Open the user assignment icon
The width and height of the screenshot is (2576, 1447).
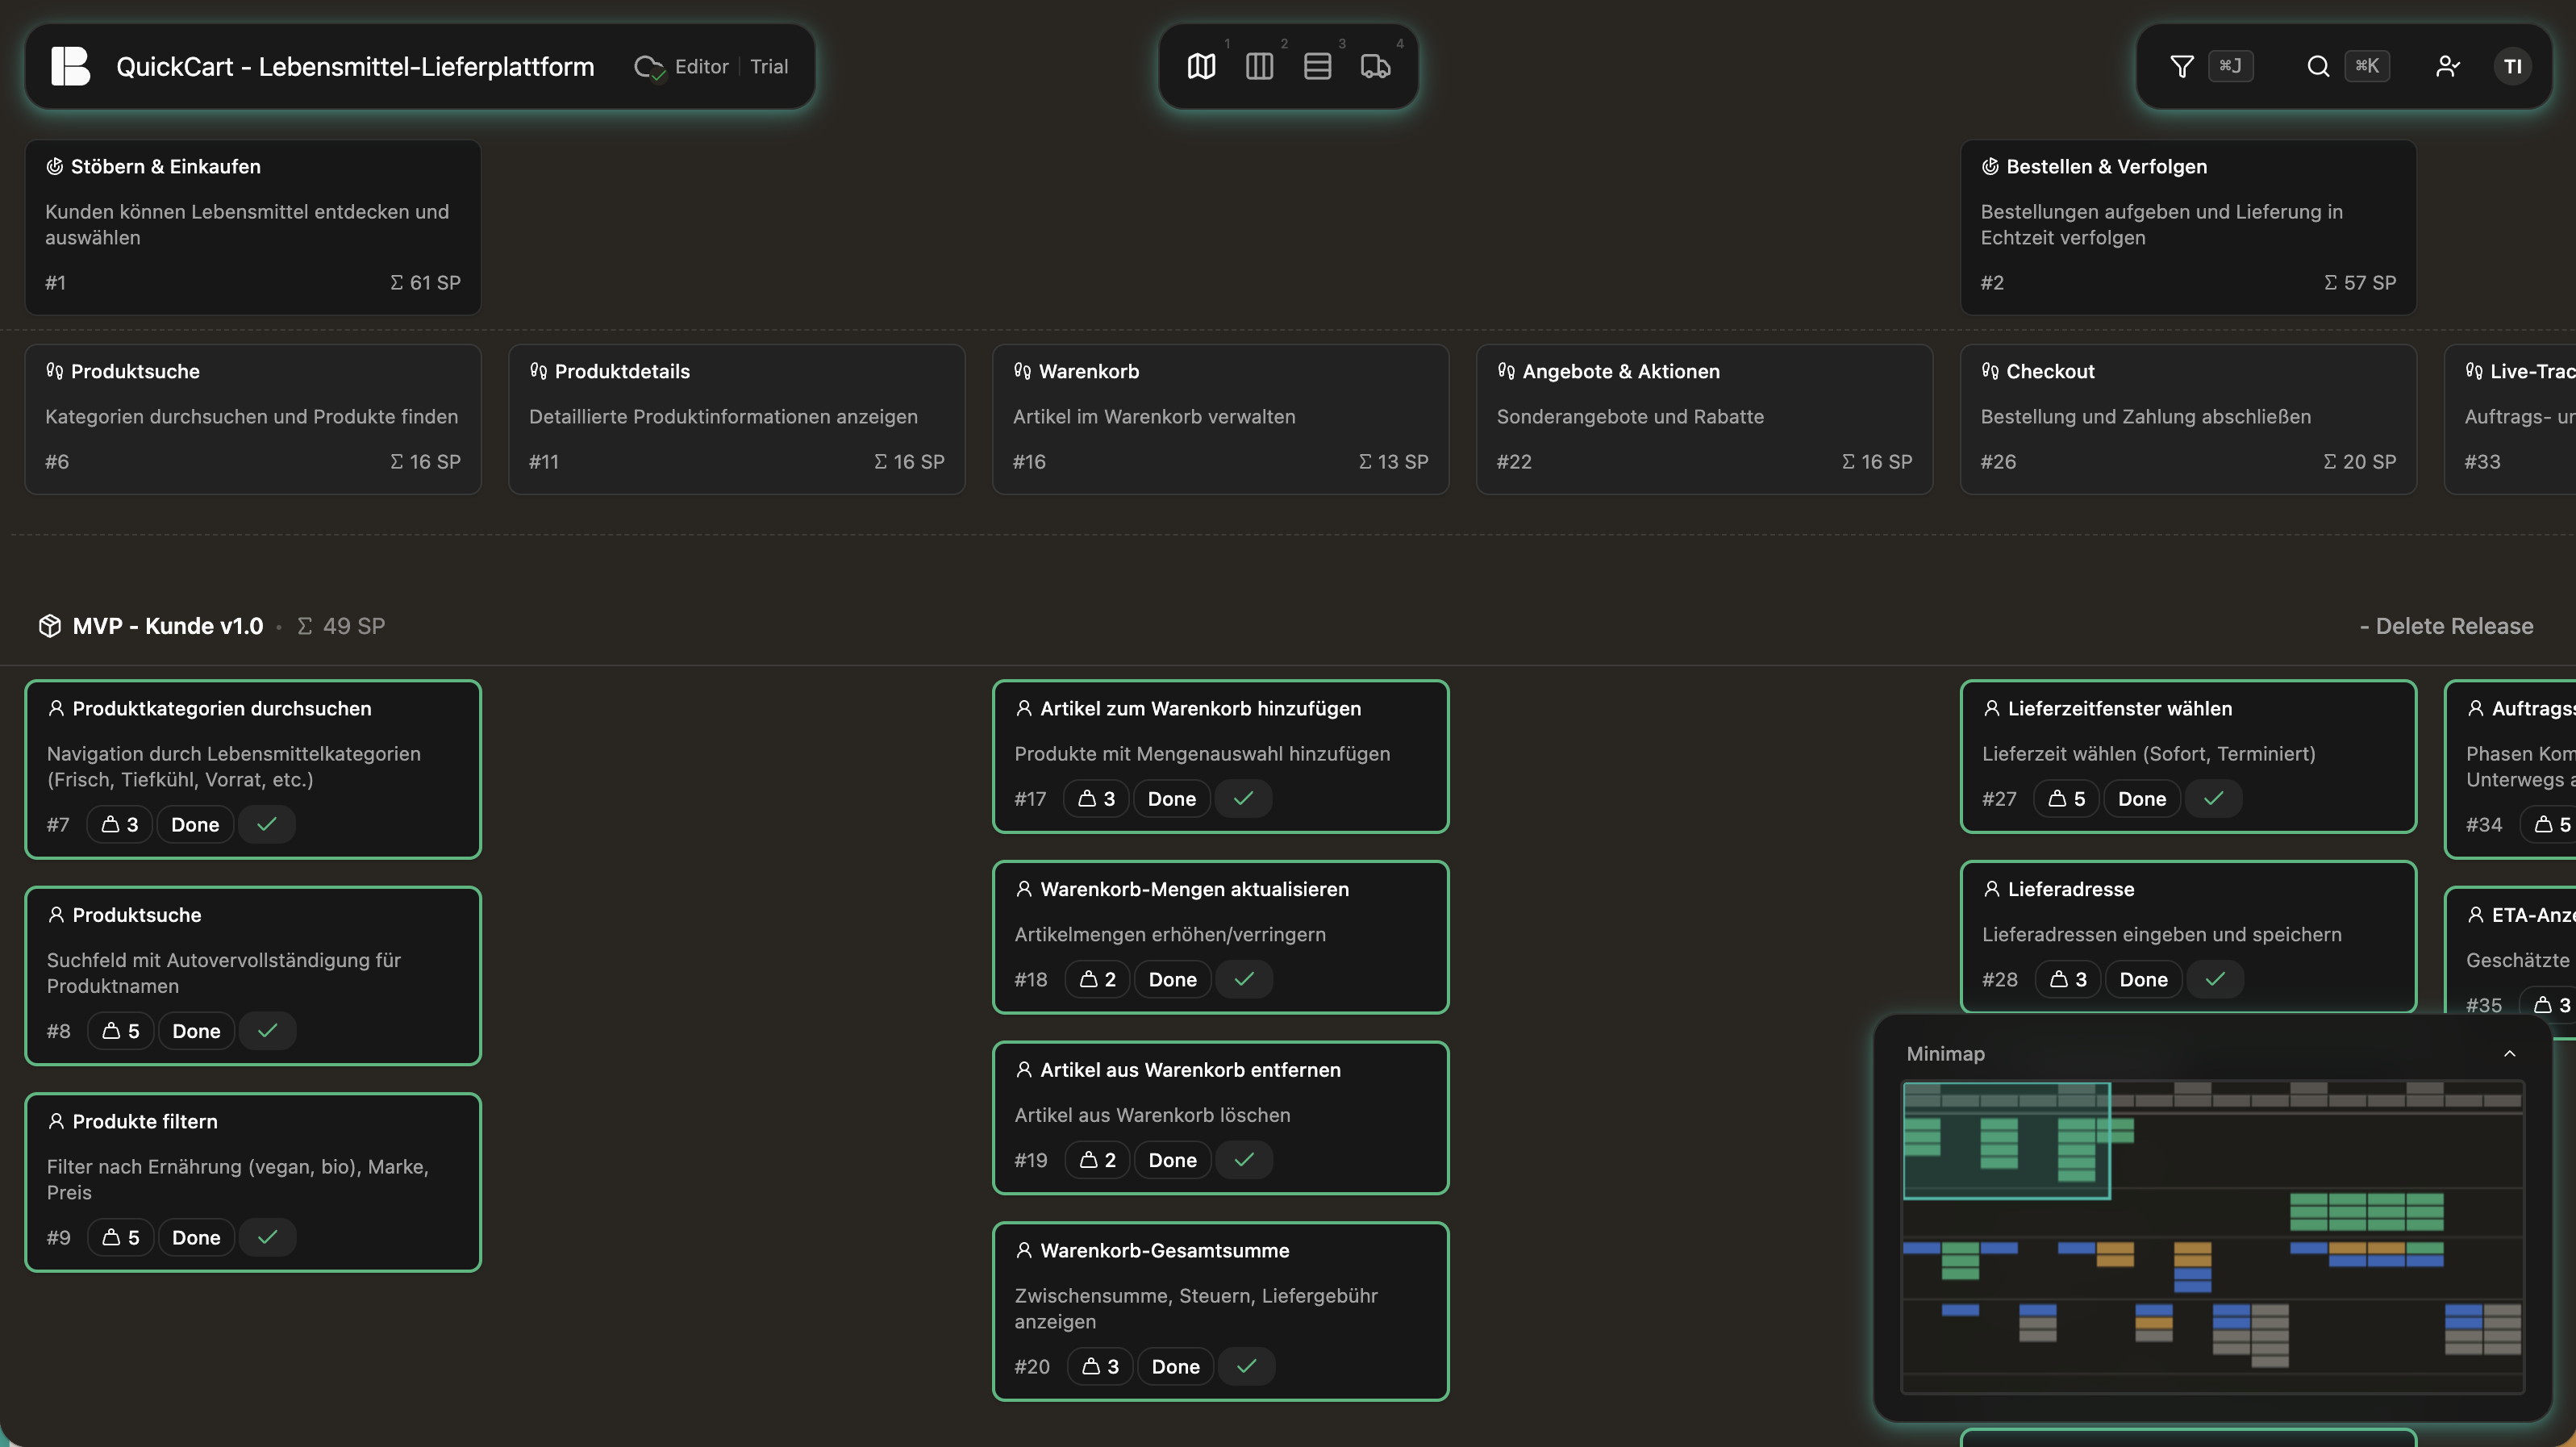pos(2447,66)
